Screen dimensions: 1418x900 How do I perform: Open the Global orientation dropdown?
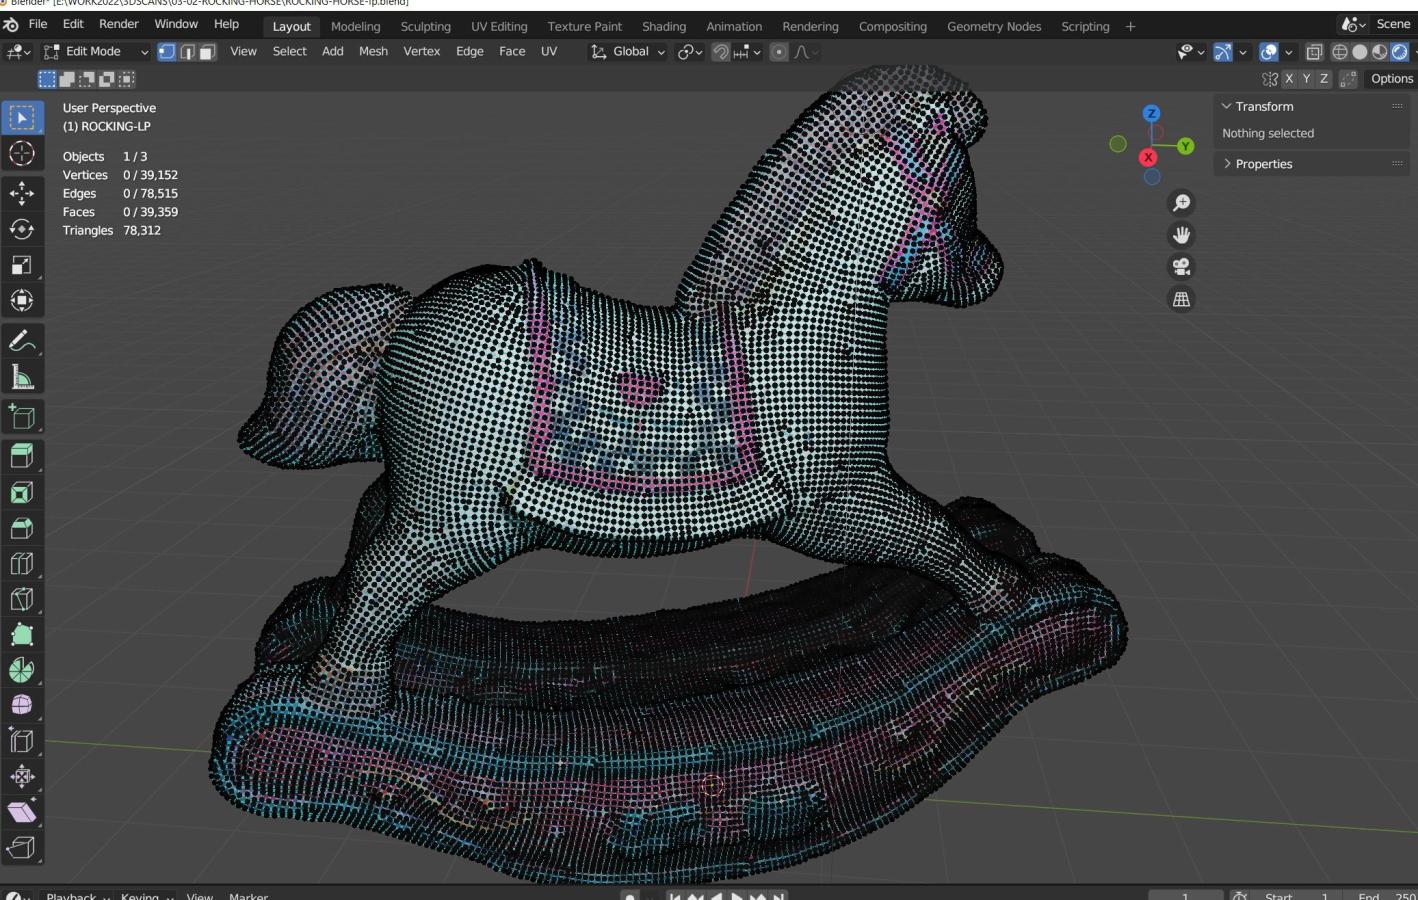tap(628, 52)
